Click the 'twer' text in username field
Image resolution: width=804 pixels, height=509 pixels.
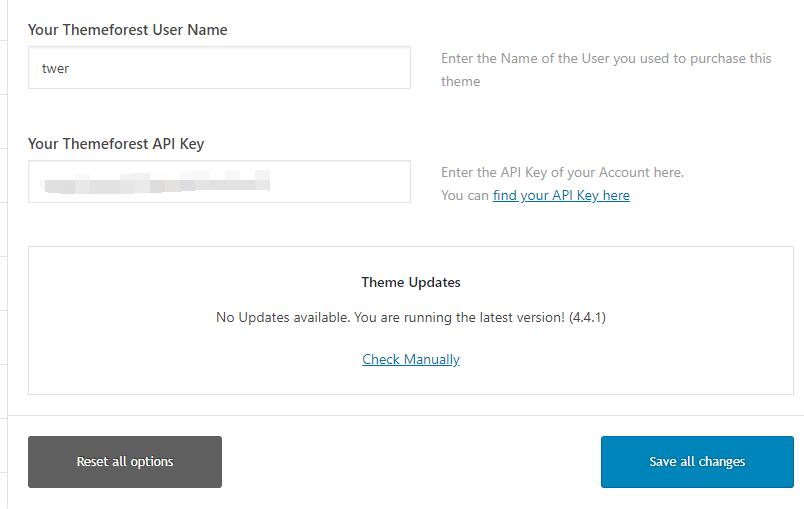(x=56, y=69)
